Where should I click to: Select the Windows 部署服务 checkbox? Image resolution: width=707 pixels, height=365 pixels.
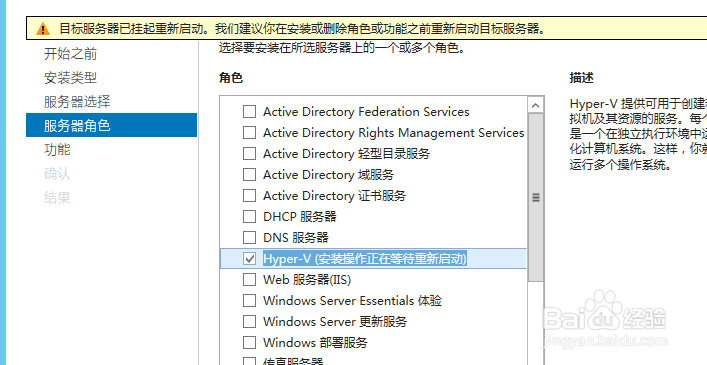pos(249,342)
